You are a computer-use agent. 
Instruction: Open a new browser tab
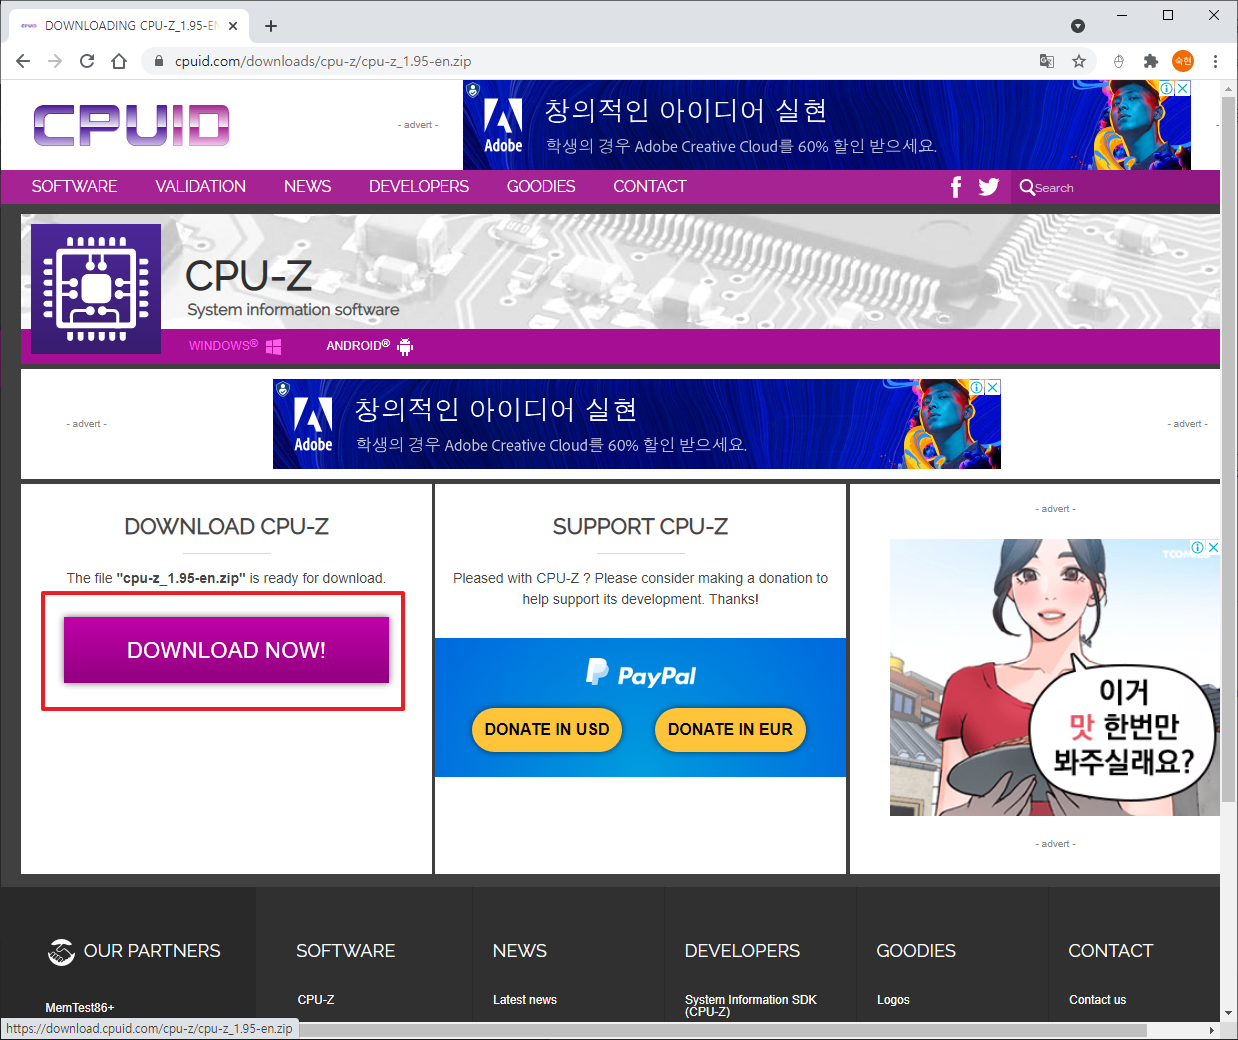(271, 26)
